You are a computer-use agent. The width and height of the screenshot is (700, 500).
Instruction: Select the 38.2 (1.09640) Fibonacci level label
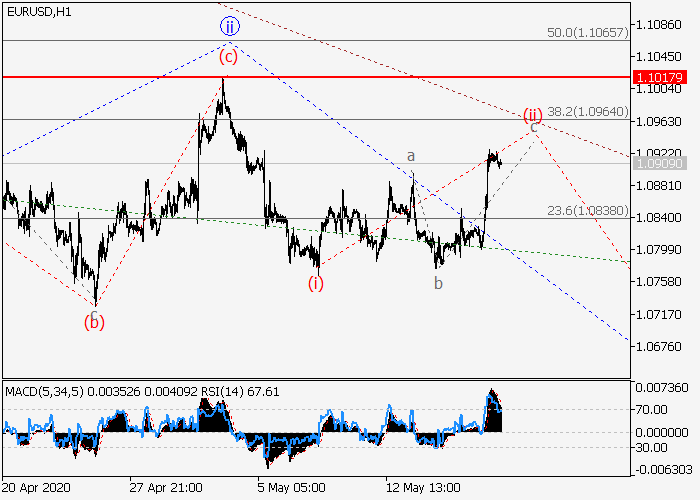click(x=588, y=112)
